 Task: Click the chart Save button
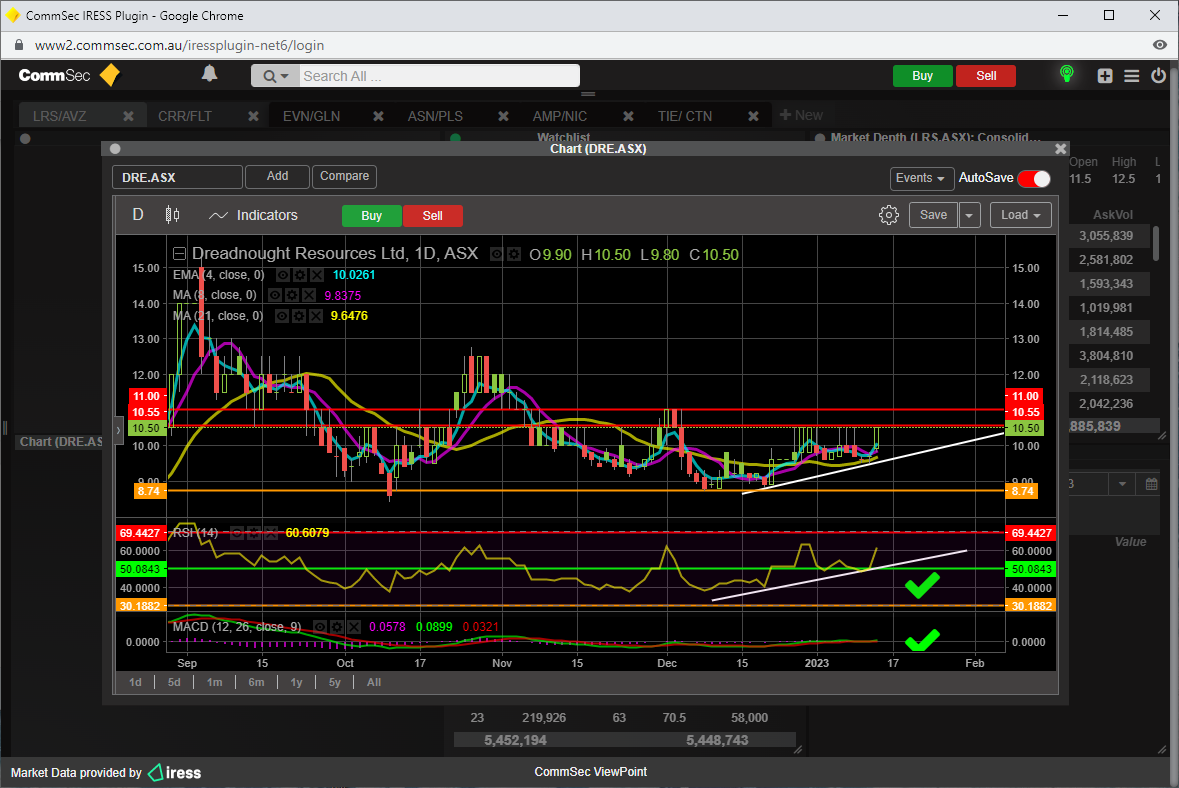coord(933,215)
